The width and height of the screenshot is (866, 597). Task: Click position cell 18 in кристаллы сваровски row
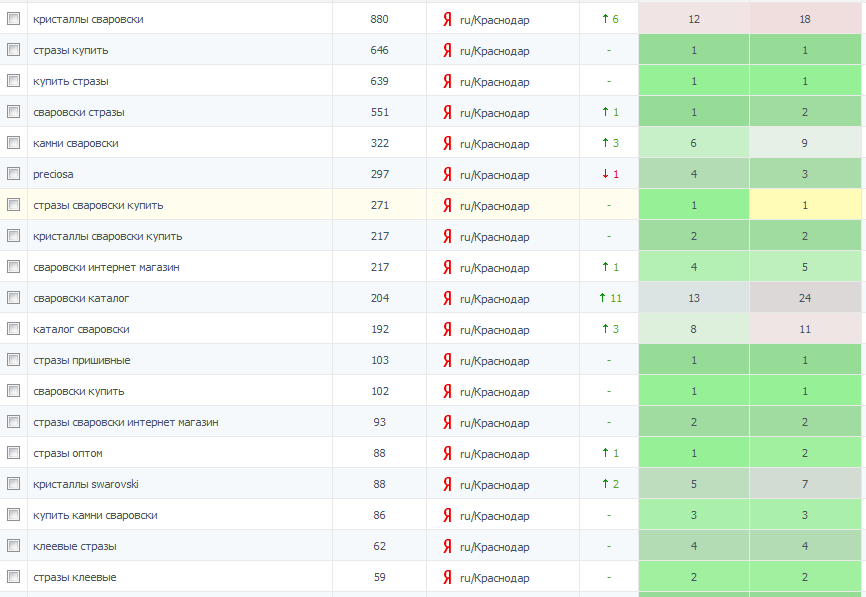click(x=805, y=19)
